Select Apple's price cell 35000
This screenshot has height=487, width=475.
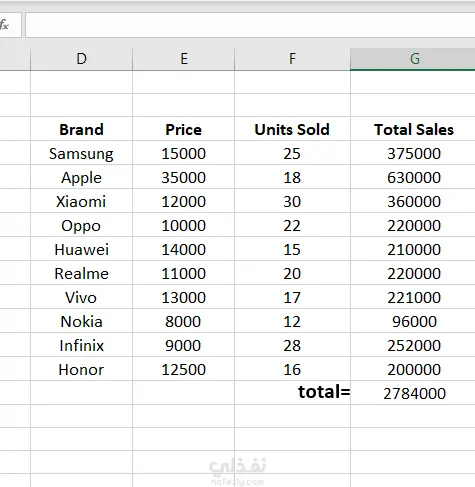183,177
